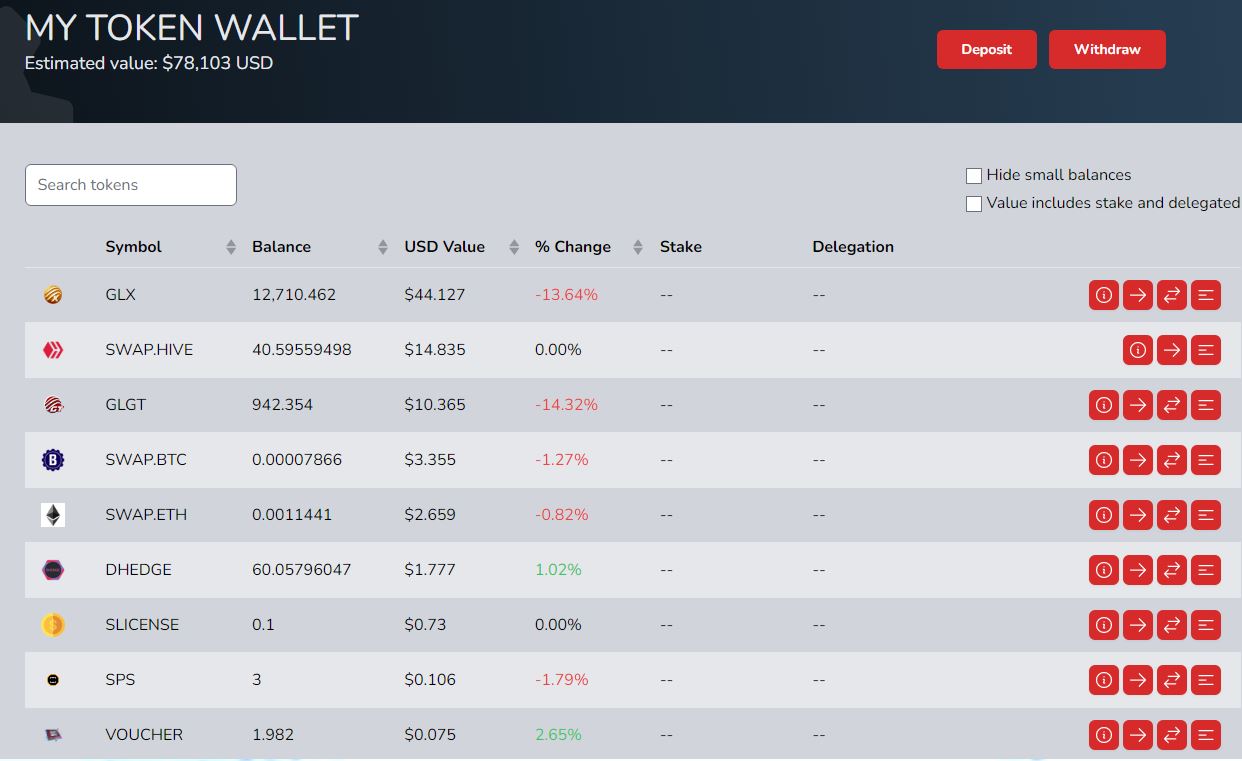Click the $10.365 USD value
The width and height of the screenshot is (1242, 761).
tap(435, 405)
